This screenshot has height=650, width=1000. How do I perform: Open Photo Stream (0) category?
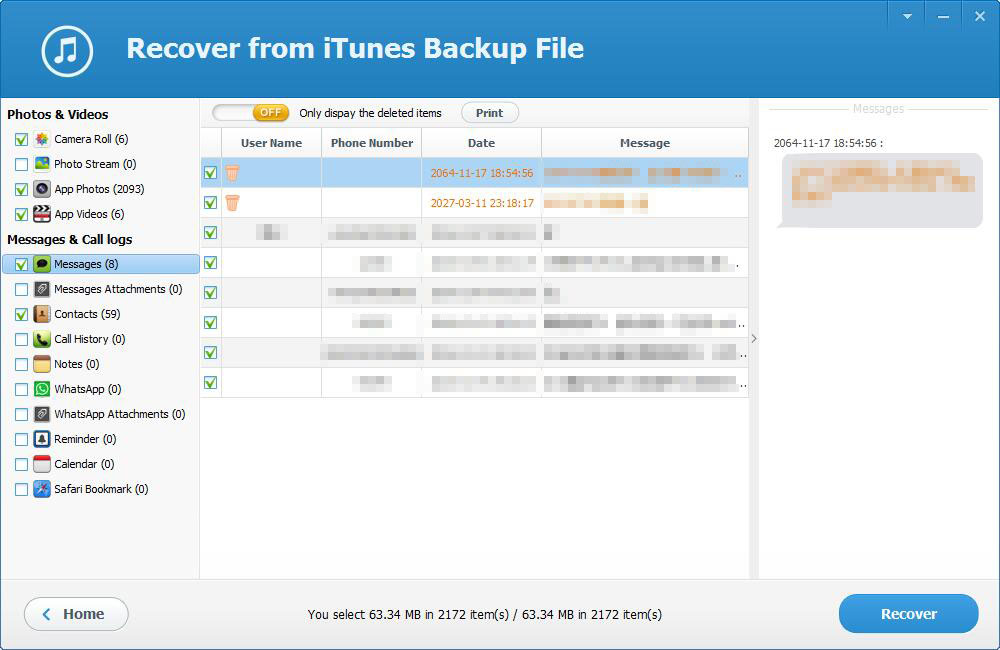[95, 164]
